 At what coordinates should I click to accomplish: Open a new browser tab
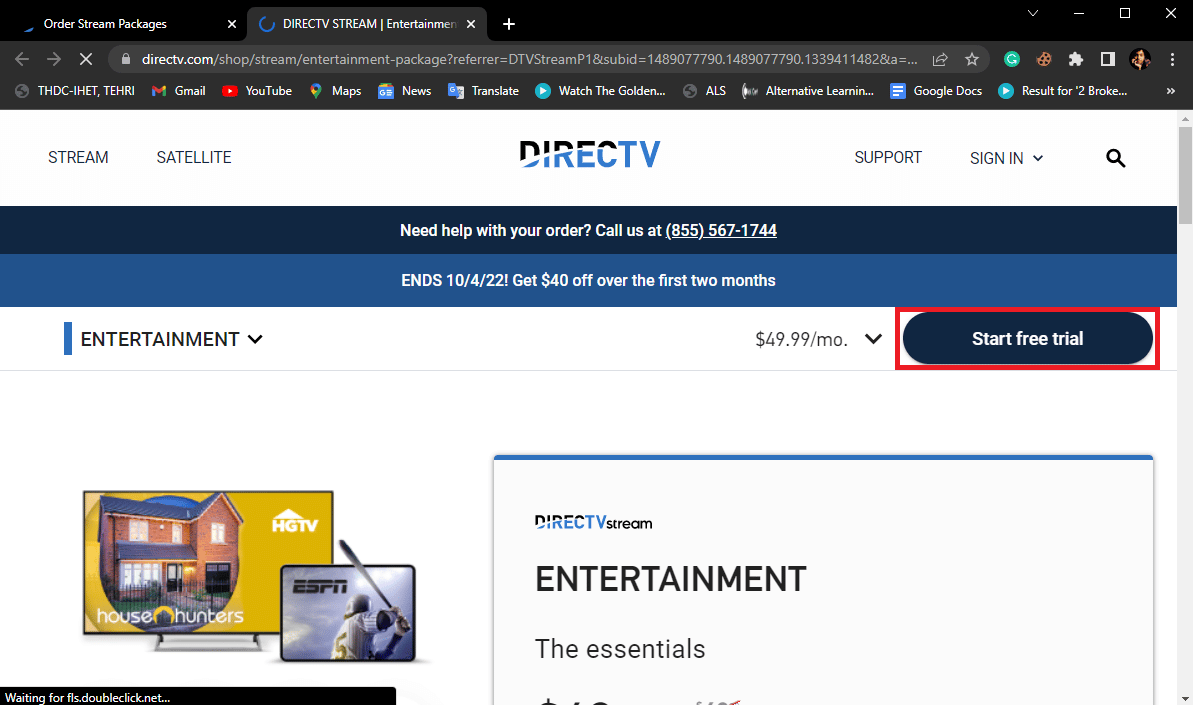(x=509, y=24)
